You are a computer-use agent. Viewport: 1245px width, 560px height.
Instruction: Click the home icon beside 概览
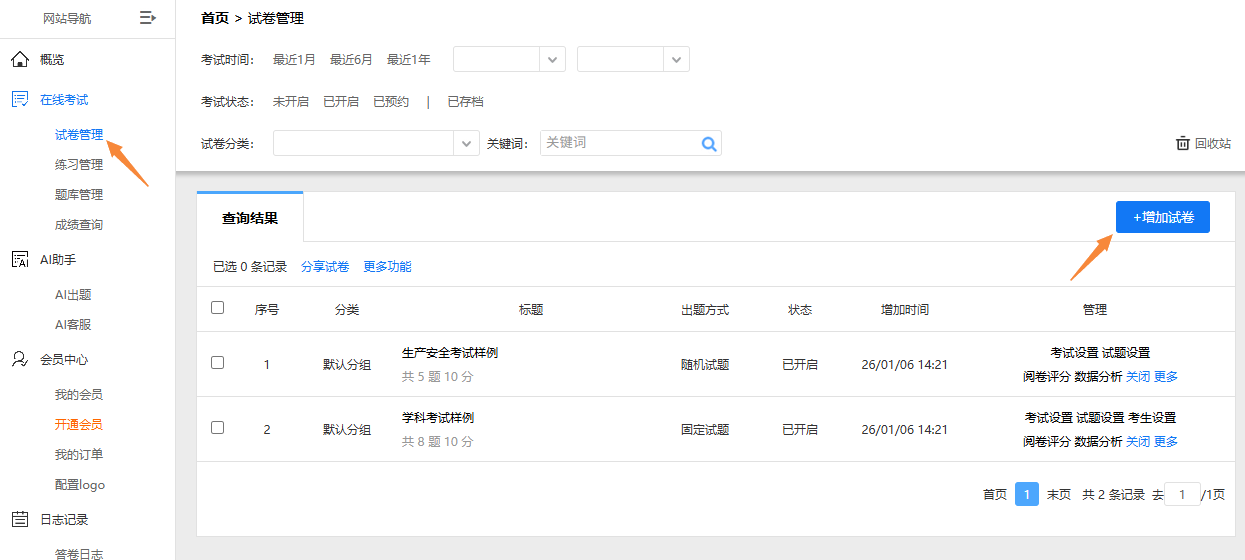coord(19,59)
